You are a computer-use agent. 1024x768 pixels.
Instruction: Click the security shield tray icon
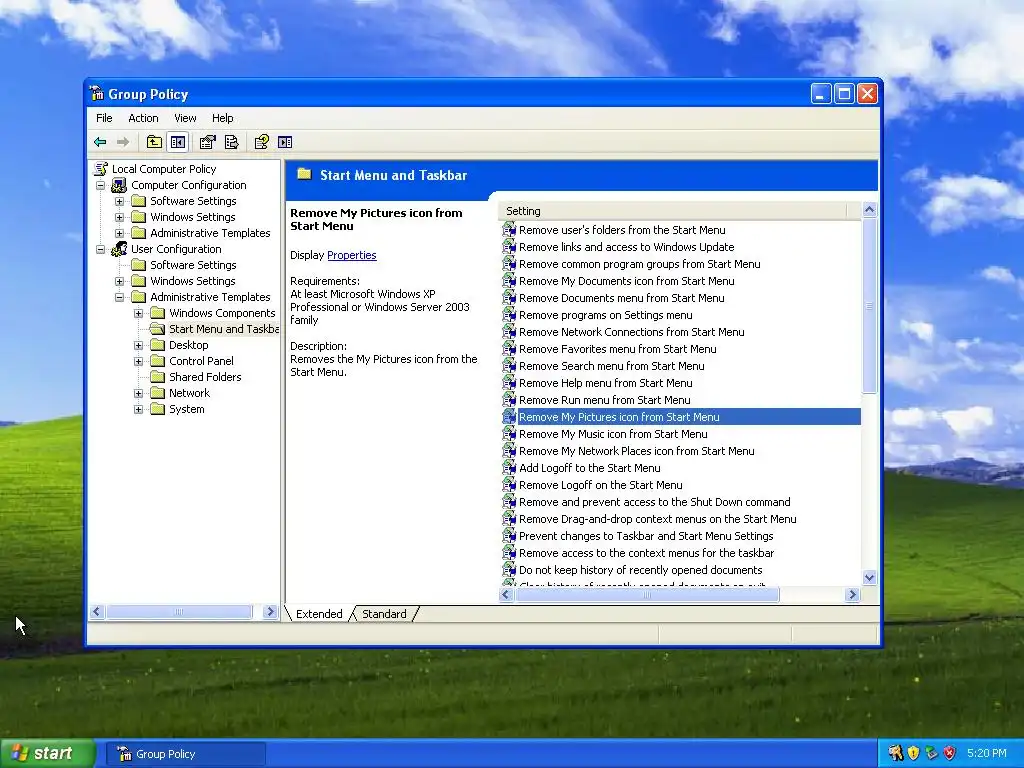913,753
